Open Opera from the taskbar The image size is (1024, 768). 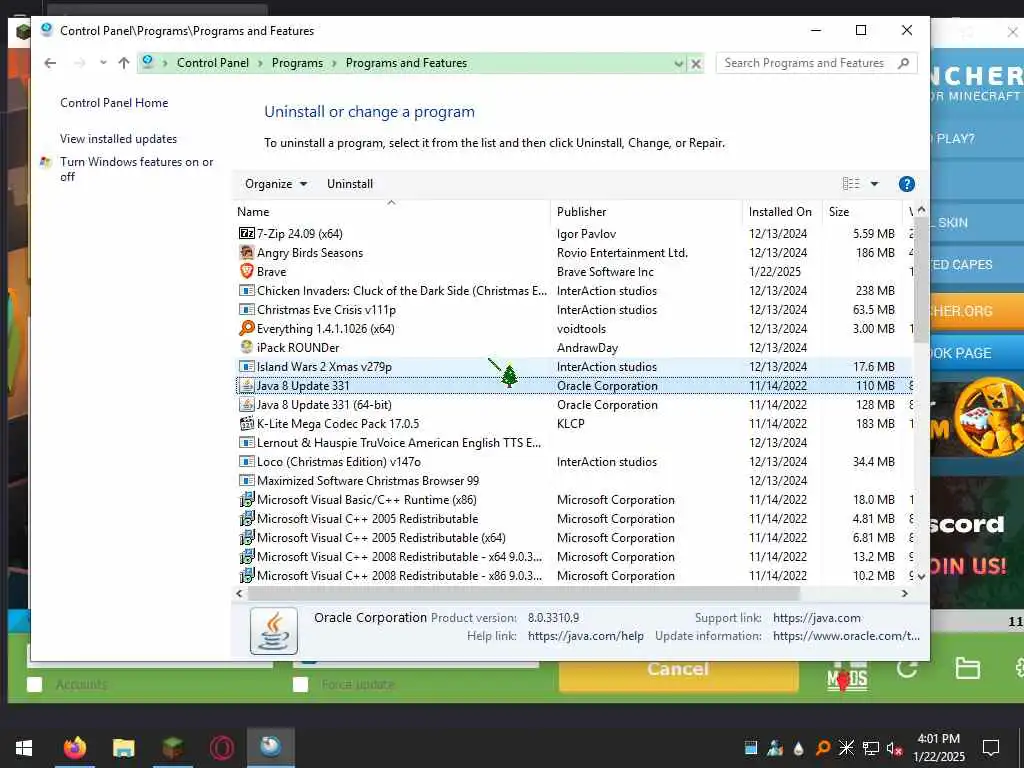click(221, 748)
